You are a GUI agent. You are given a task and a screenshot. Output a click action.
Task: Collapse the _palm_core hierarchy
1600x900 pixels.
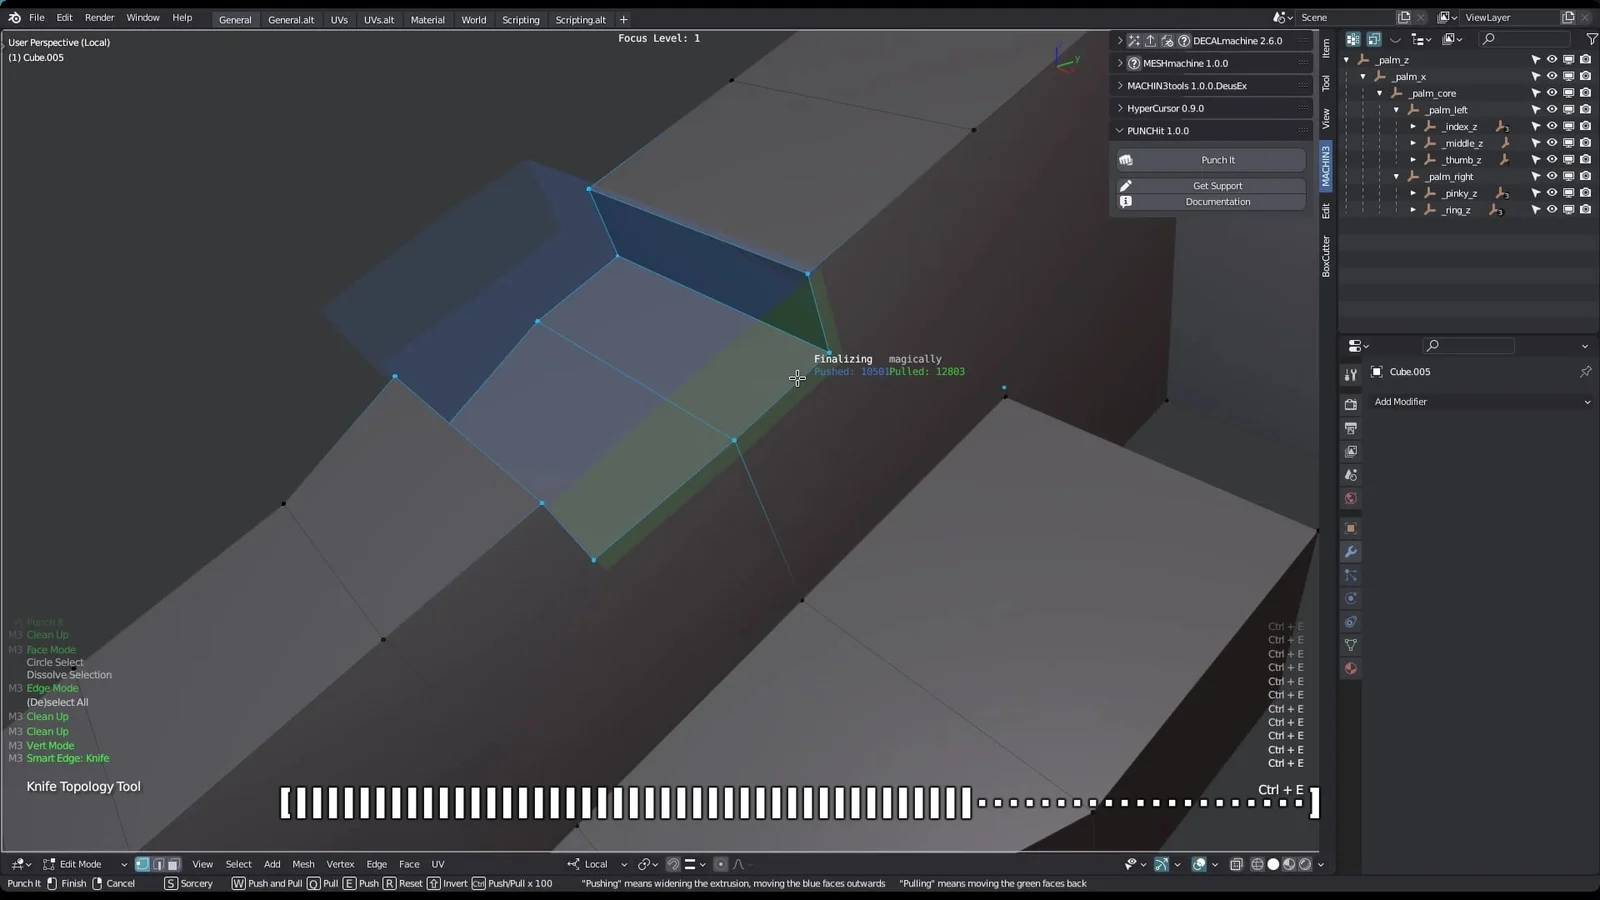pos(1380,93)
